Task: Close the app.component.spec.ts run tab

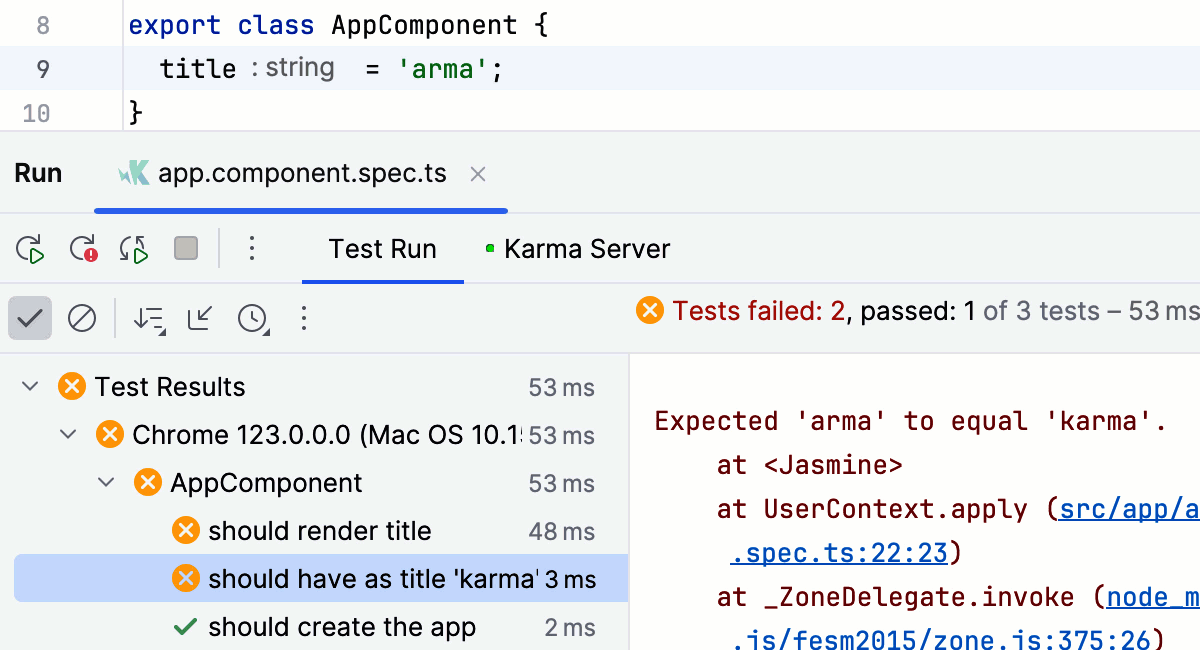Action: 477,173
